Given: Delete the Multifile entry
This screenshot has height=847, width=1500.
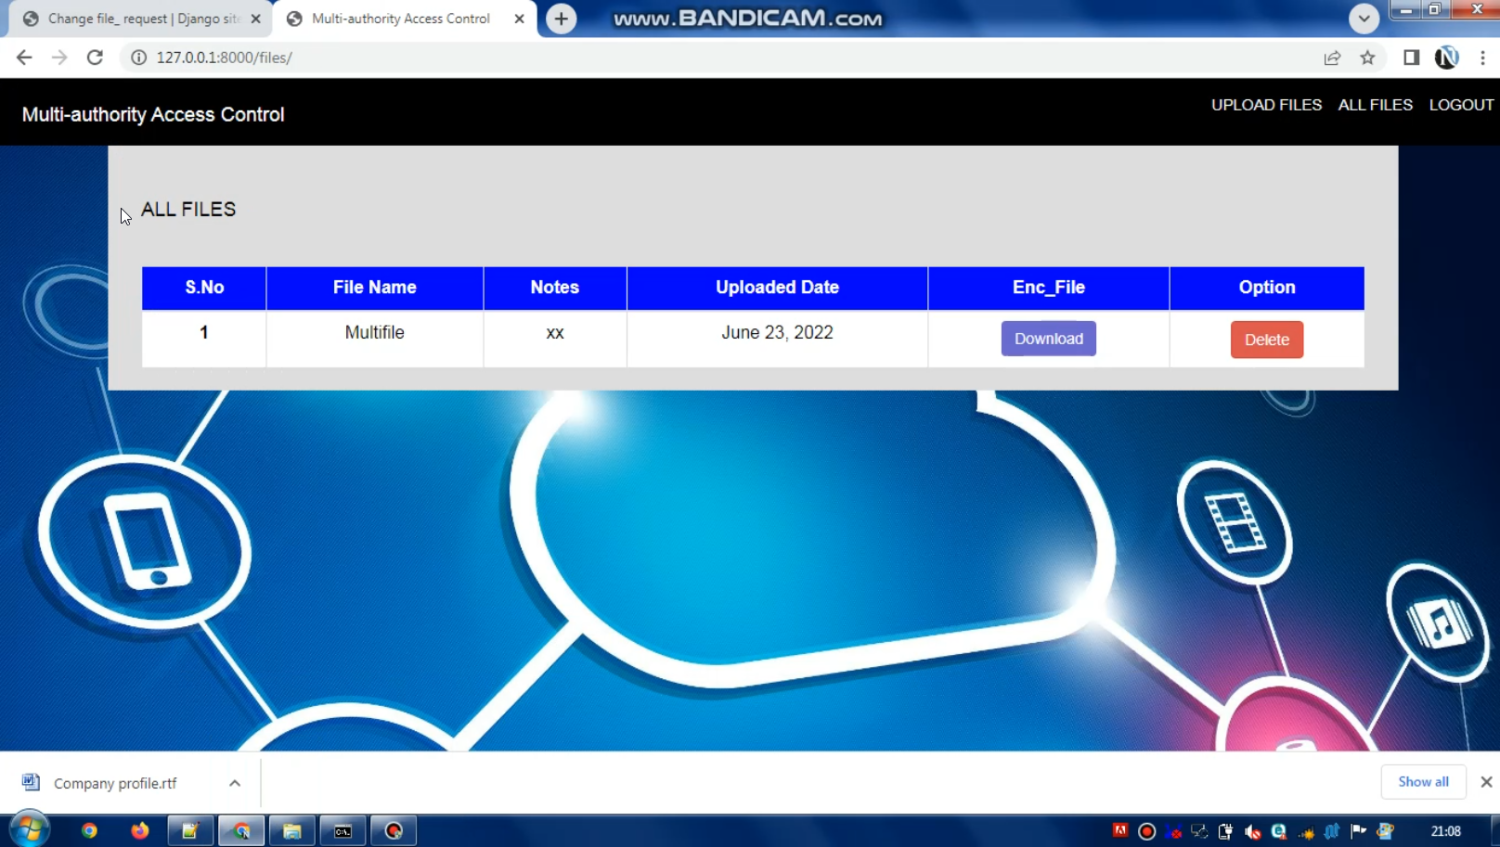Looking at the screenshot, I should [1266, 340].
